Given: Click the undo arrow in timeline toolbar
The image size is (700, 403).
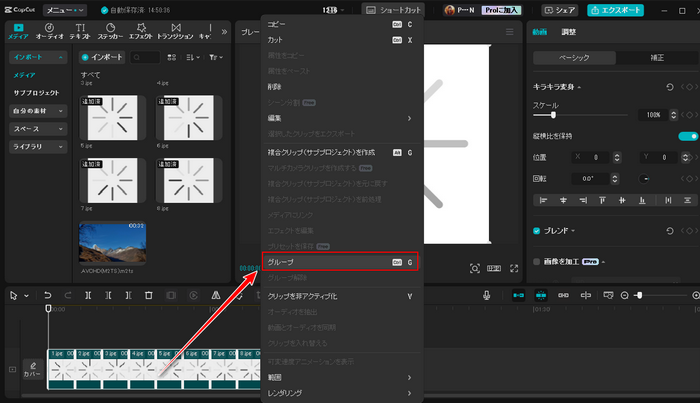Looking at the screenshot, I should [46, 295].
